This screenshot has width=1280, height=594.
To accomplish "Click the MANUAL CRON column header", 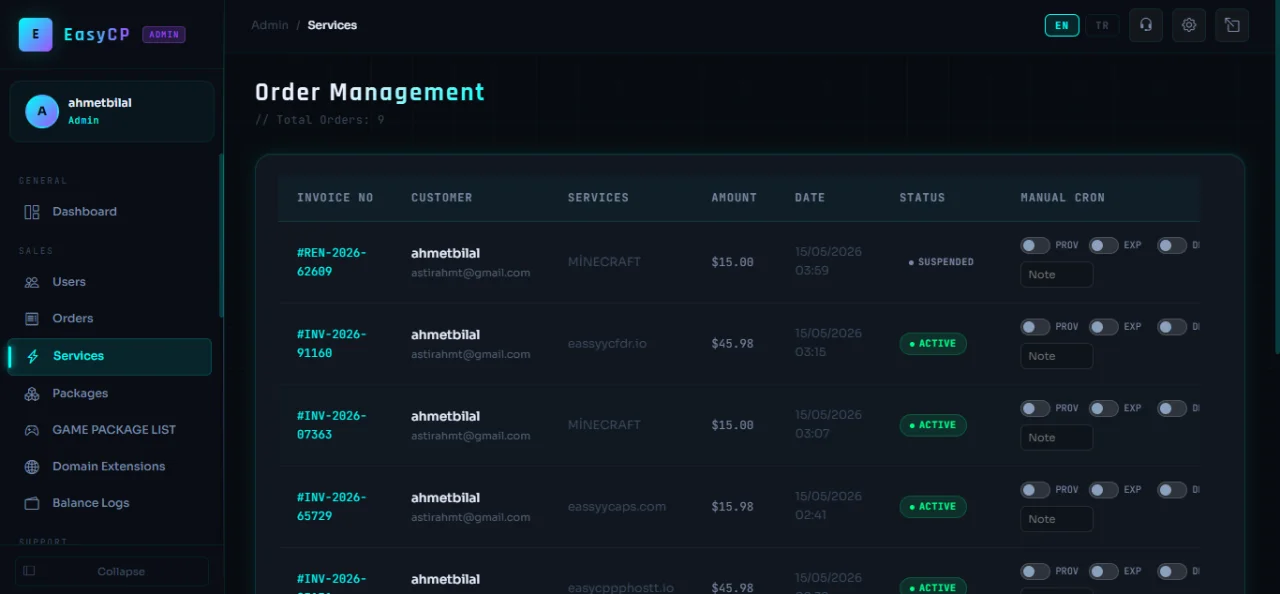I will click(x=1062, y=198).
